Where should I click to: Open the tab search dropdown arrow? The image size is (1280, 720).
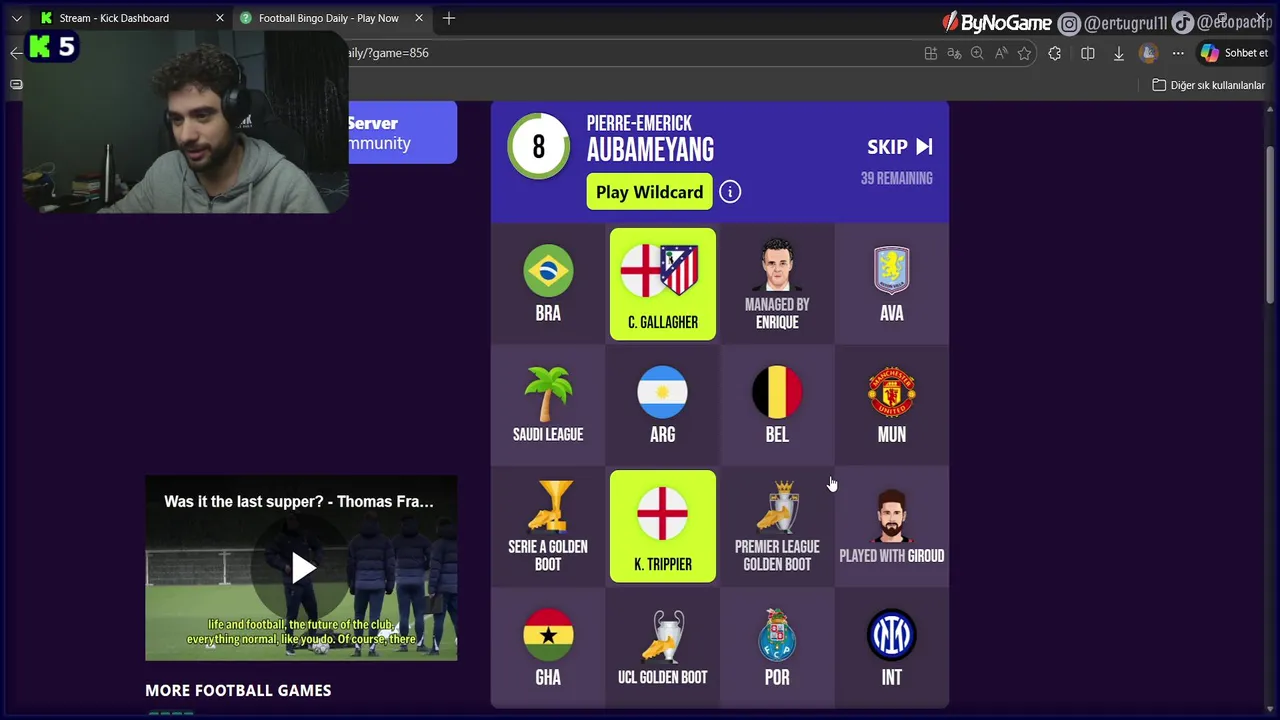(16, 18)
